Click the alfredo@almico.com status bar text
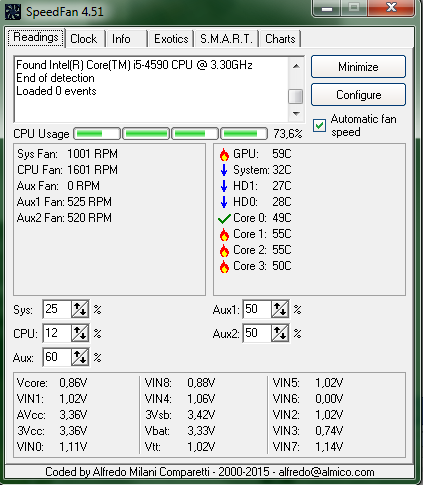The image size is (423, 485). [x=326, y=472]
